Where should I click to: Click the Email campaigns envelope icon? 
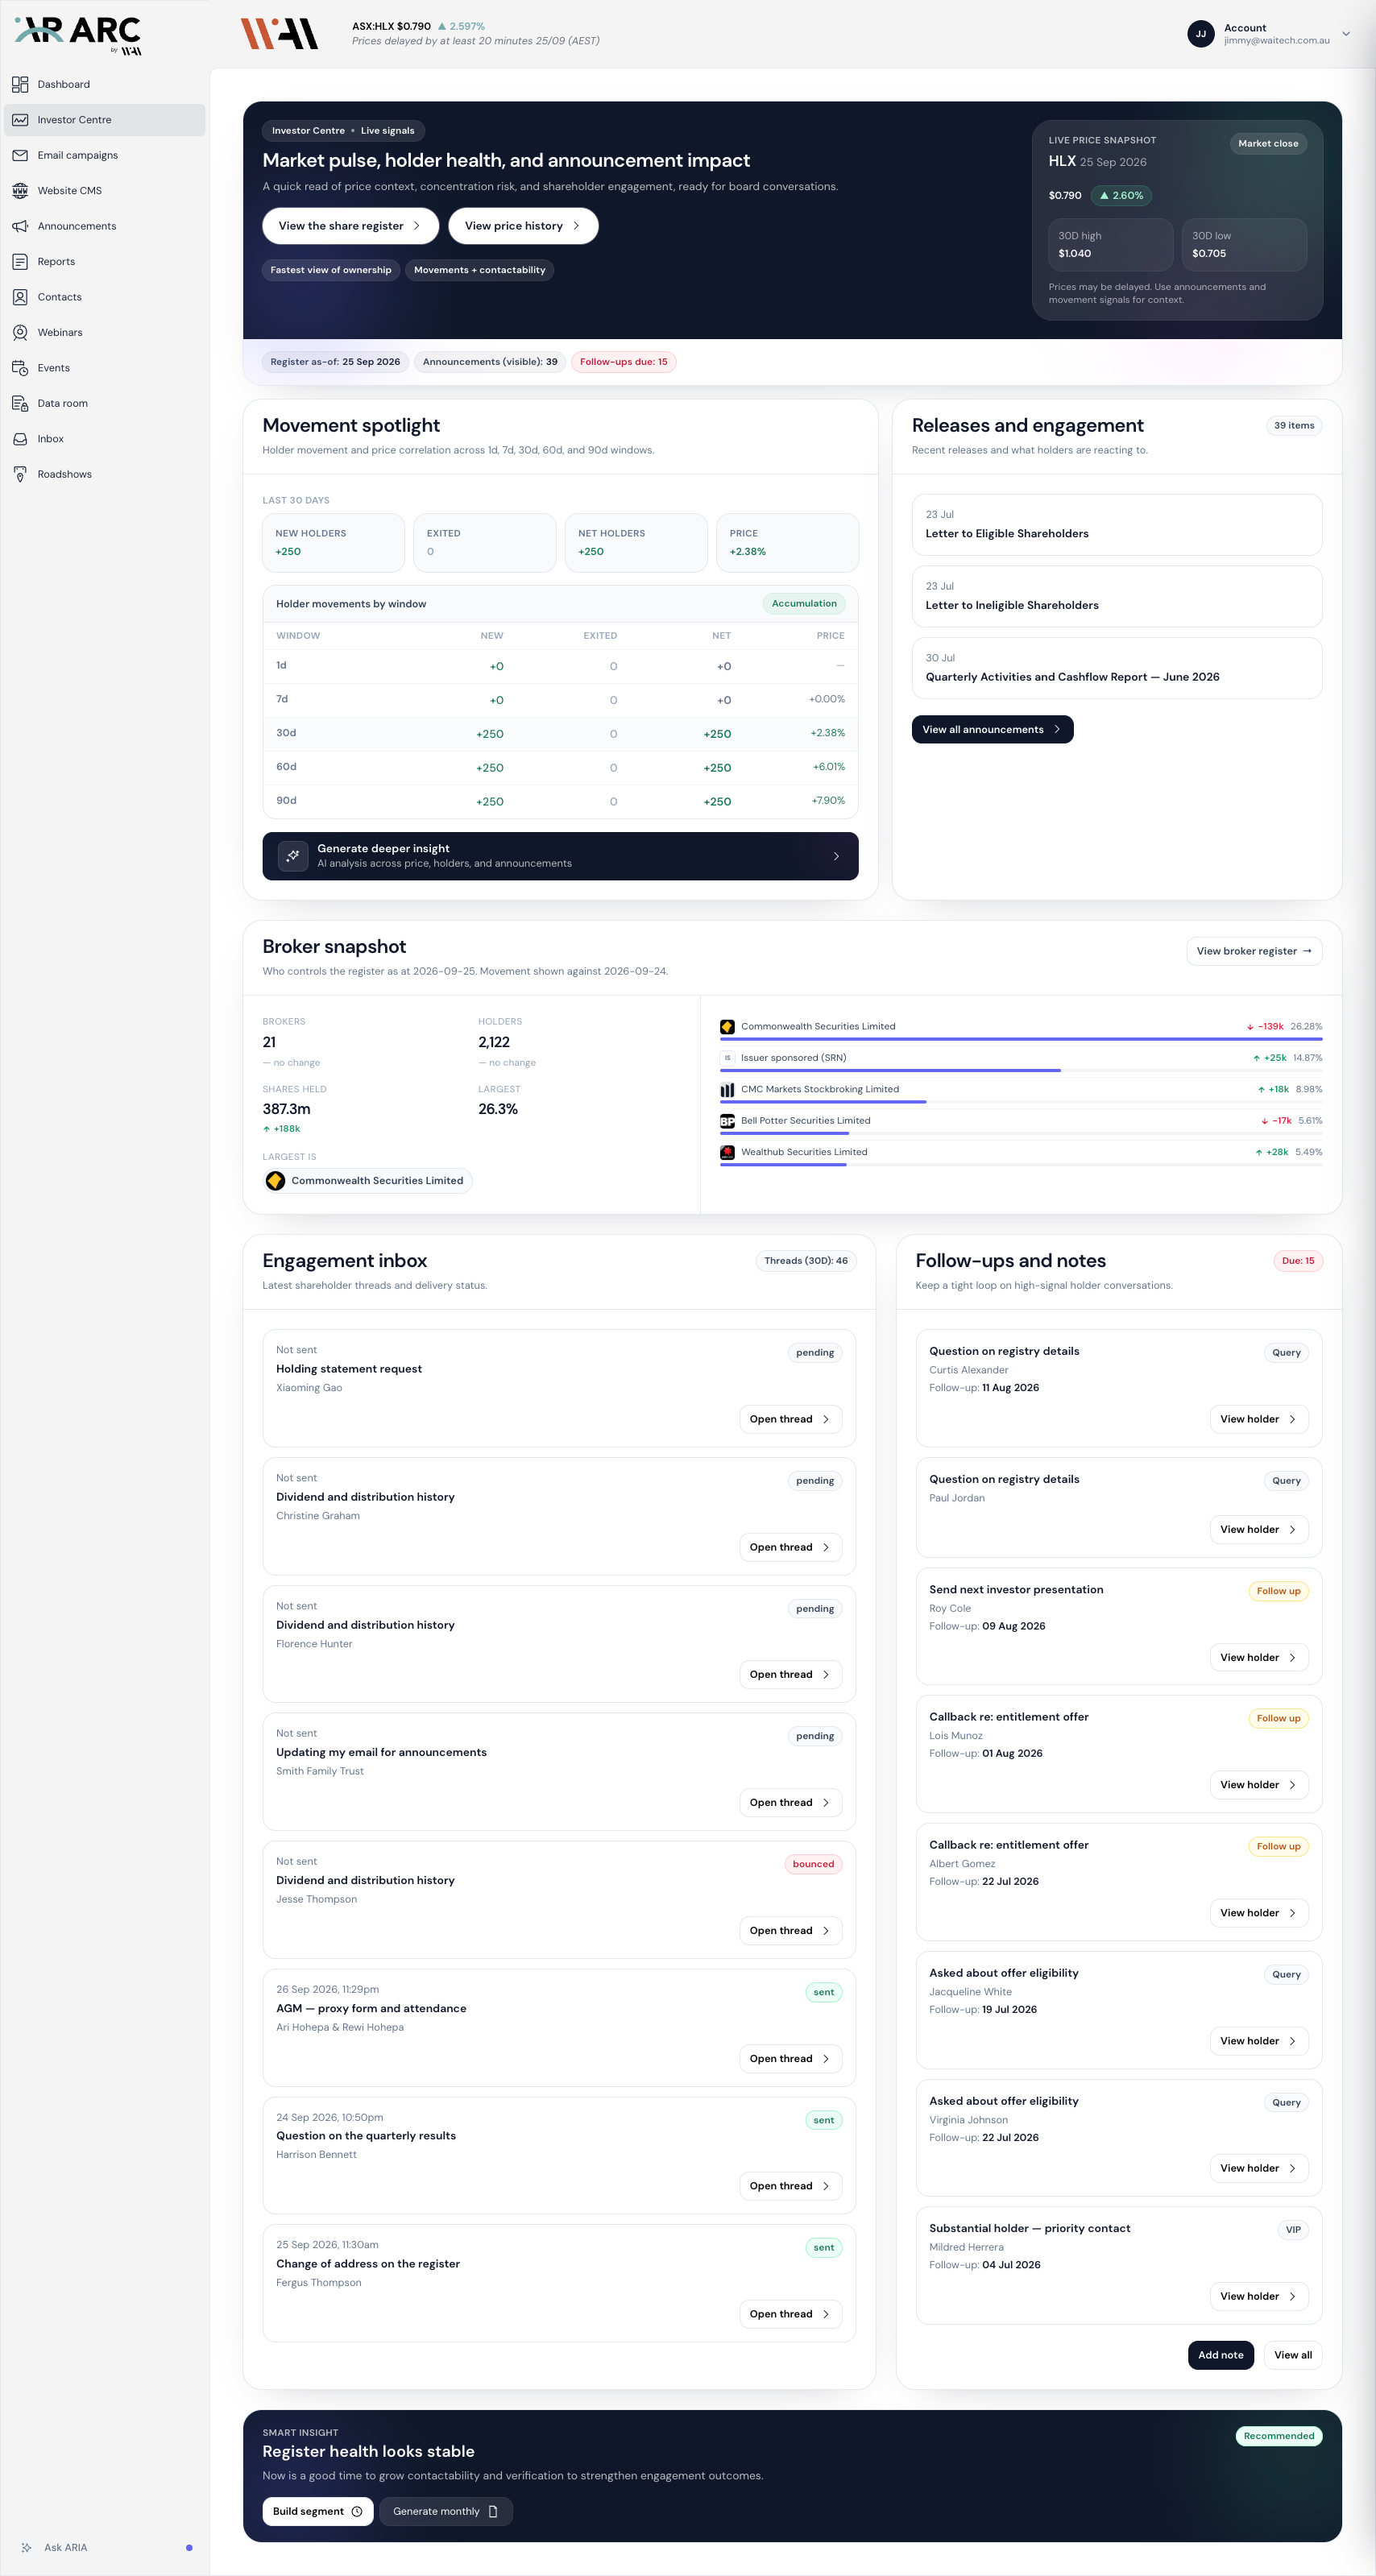pos(20,155)
